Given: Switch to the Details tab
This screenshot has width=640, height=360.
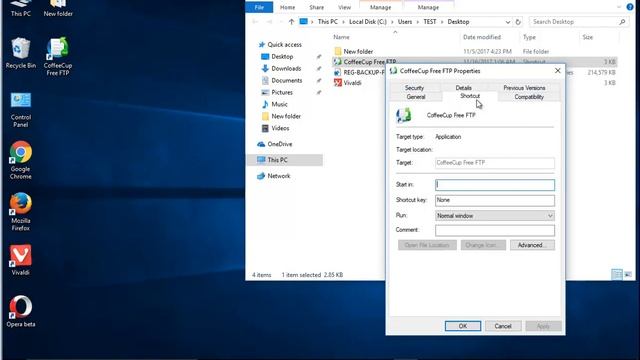Looking at the screenshot, I should (x=463, y=88).
